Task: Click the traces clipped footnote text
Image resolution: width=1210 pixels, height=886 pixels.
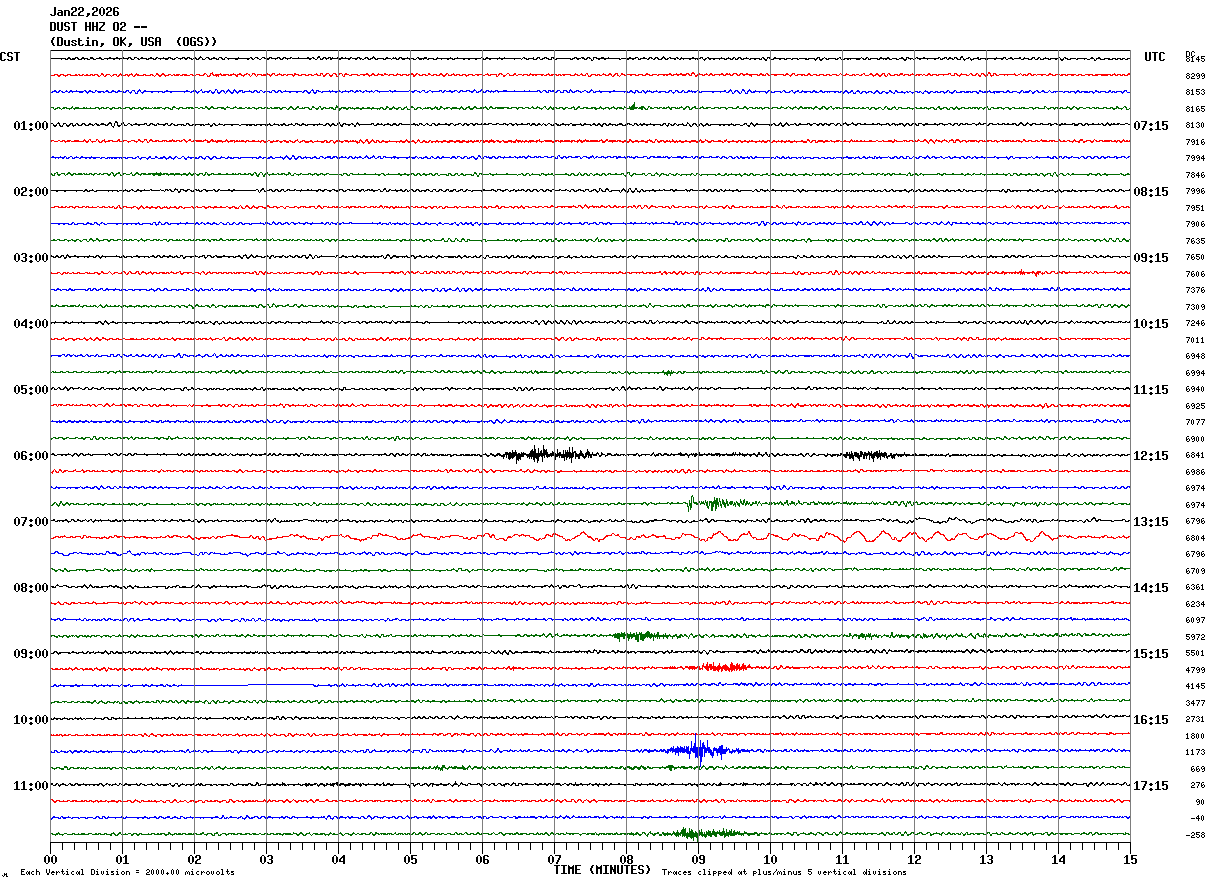Action: pyautogui.click(x=784, y=873)
